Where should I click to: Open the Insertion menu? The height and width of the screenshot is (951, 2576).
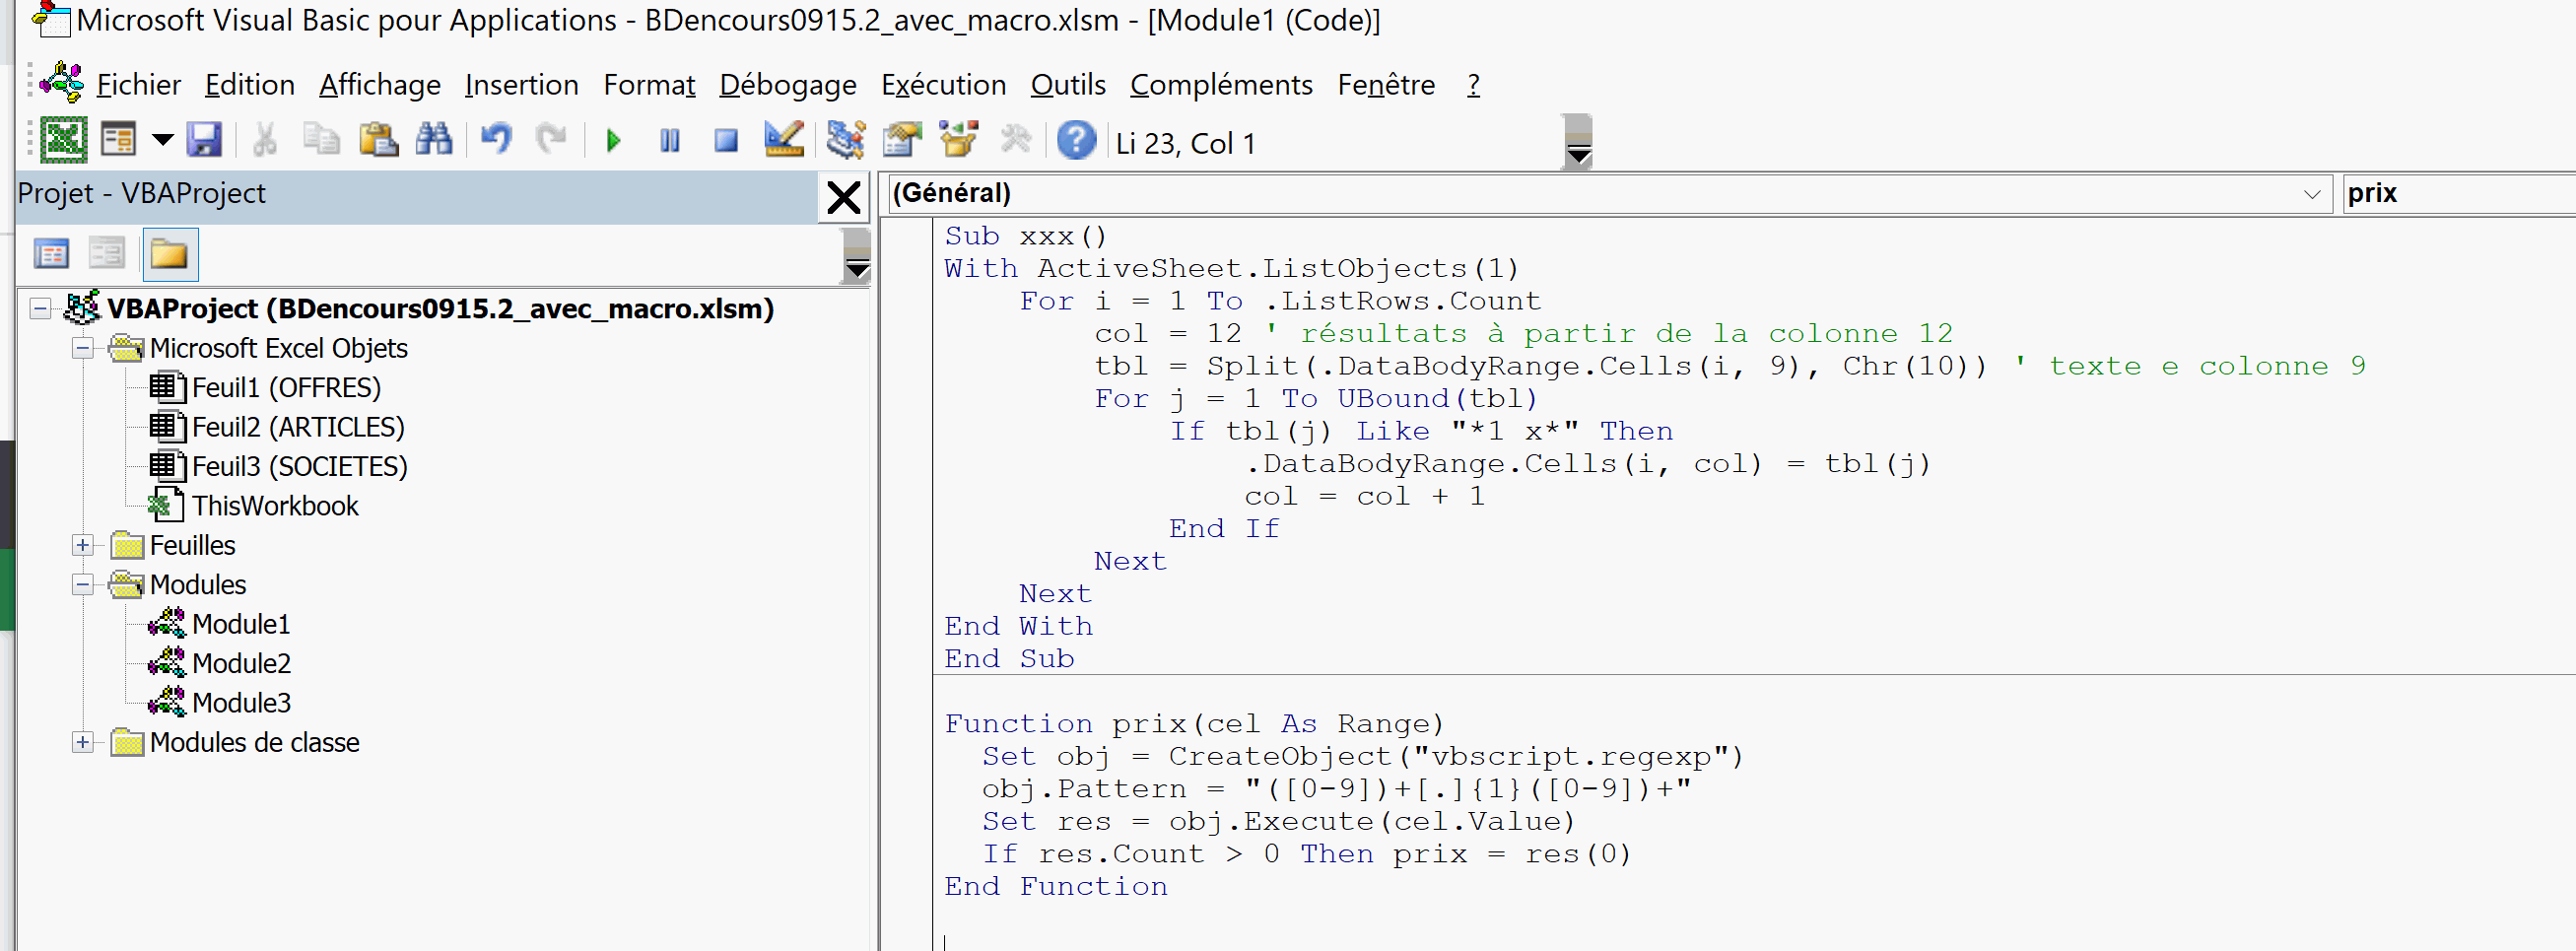click(x=521, y=86)
